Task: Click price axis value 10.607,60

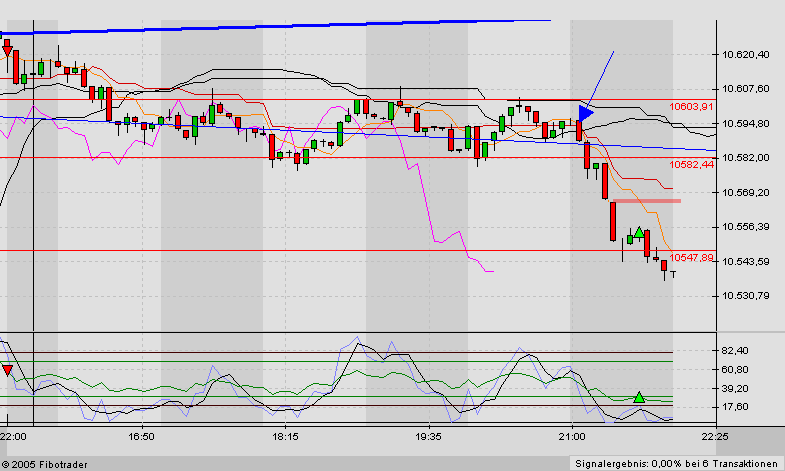Action: [x=745, y=89]
